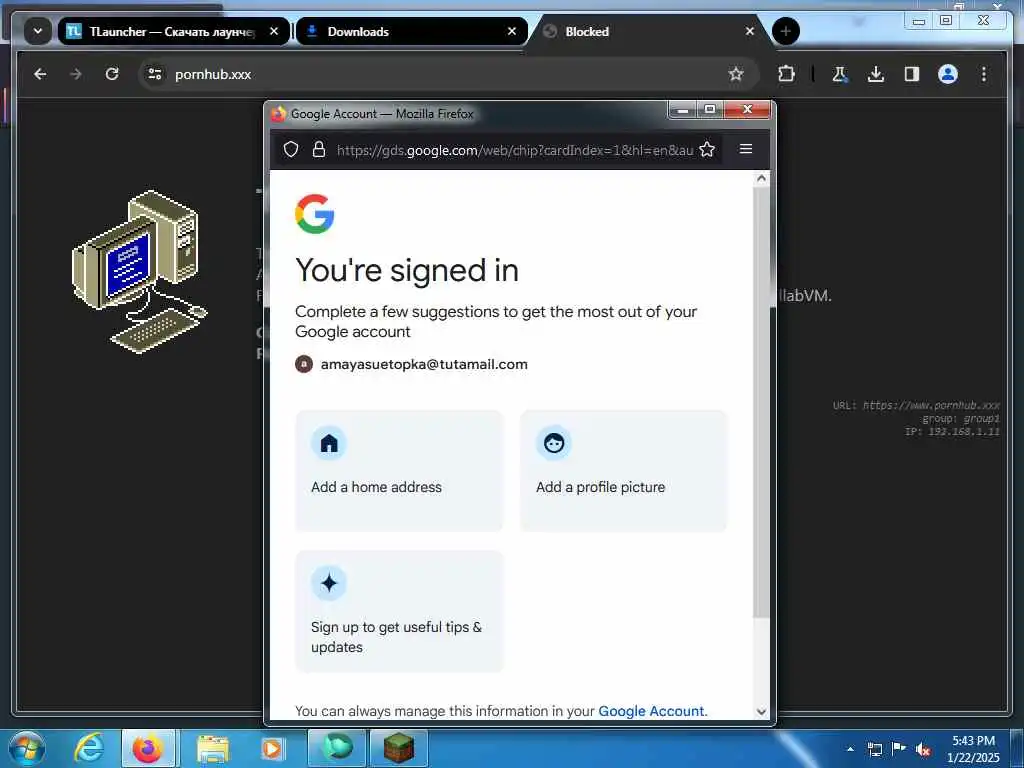1024x768 pixels.
Task: Open Firefox hamburger application menu
Action: pyautogui.click(x=746, y=149)
